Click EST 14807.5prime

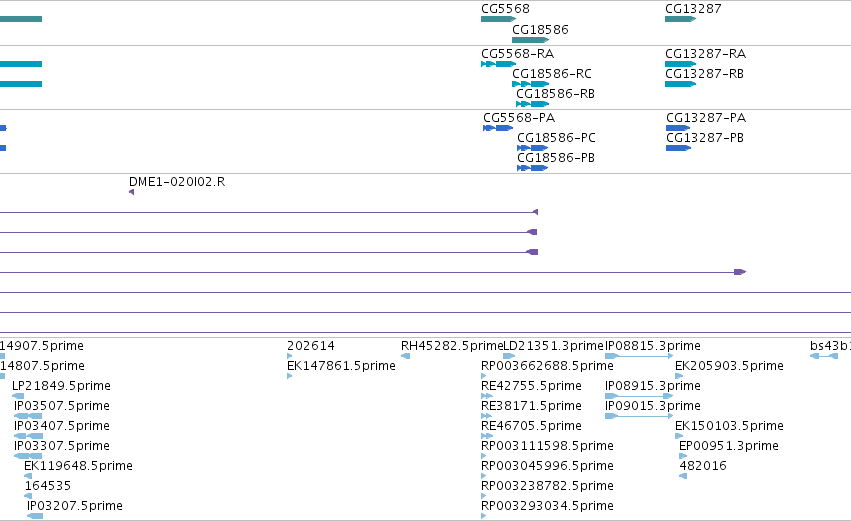(x=42, y=366)
